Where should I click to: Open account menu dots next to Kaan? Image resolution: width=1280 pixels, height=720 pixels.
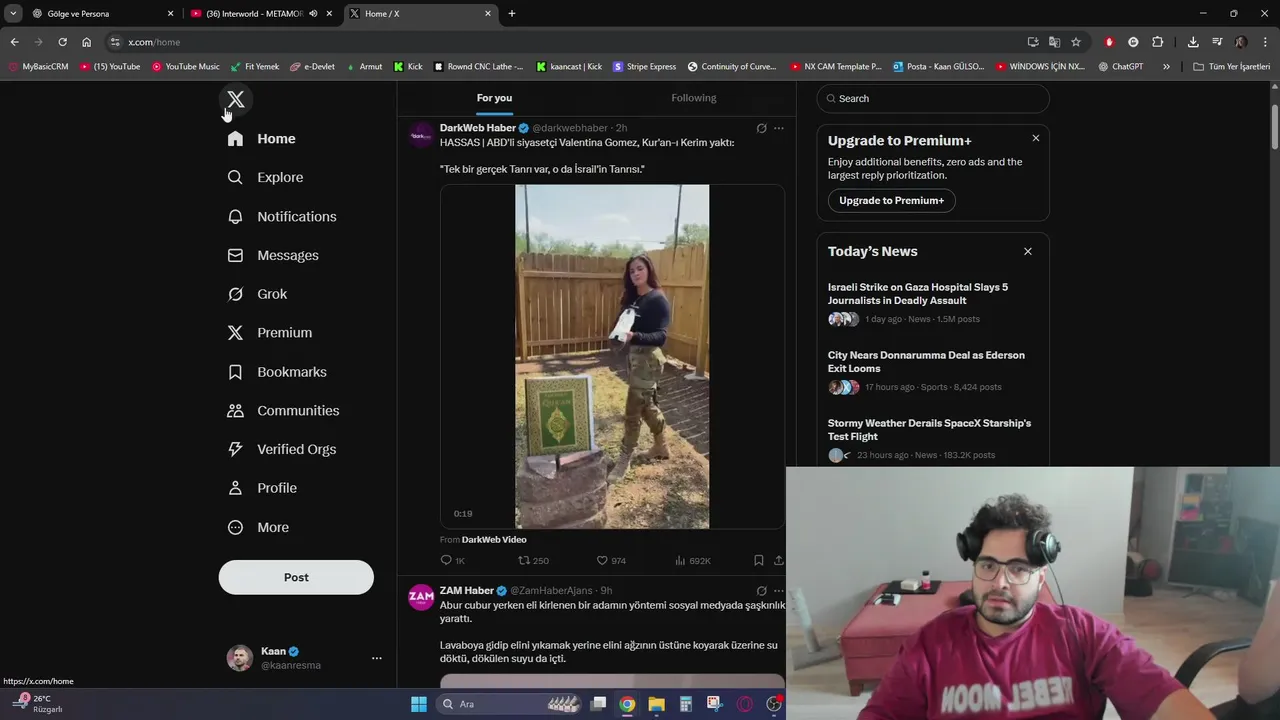point(377,658)
